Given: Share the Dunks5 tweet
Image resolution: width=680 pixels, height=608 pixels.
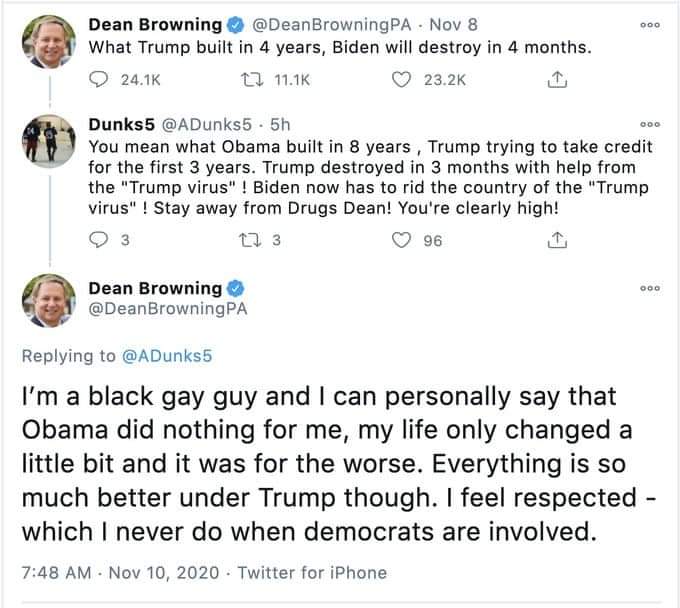Looking at the screenshot, I should tap(557, 239).
